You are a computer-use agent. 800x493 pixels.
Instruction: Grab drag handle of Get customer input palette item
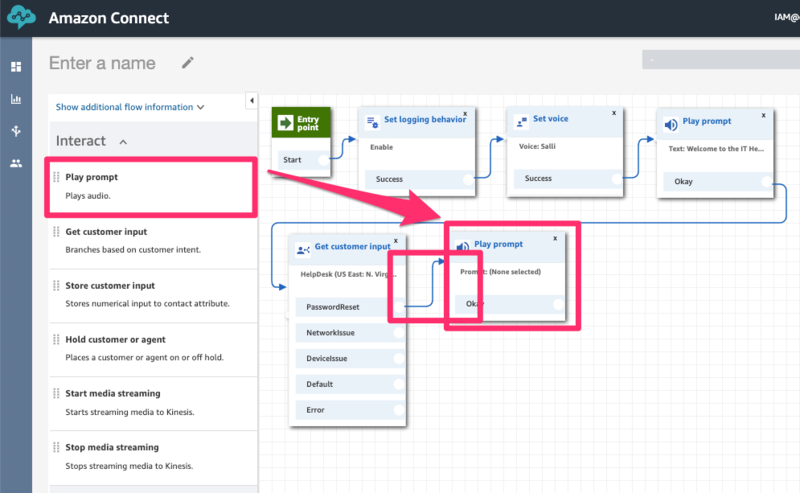click(56, 232)
